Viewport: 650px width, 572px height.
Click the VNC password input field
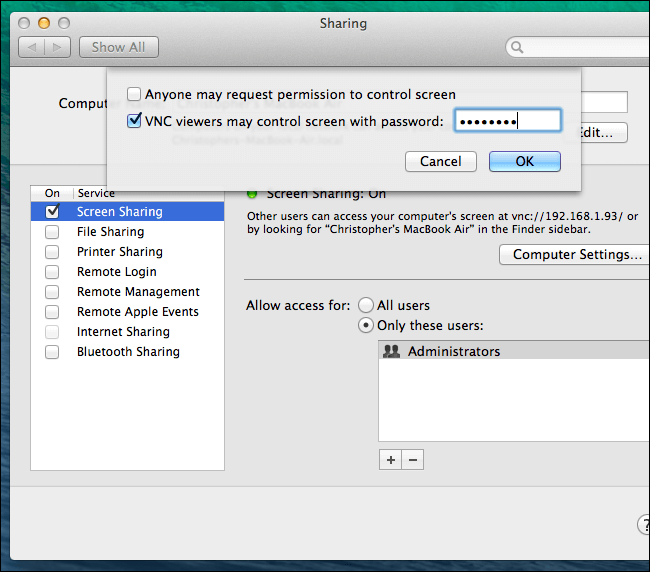coord(507,121)
